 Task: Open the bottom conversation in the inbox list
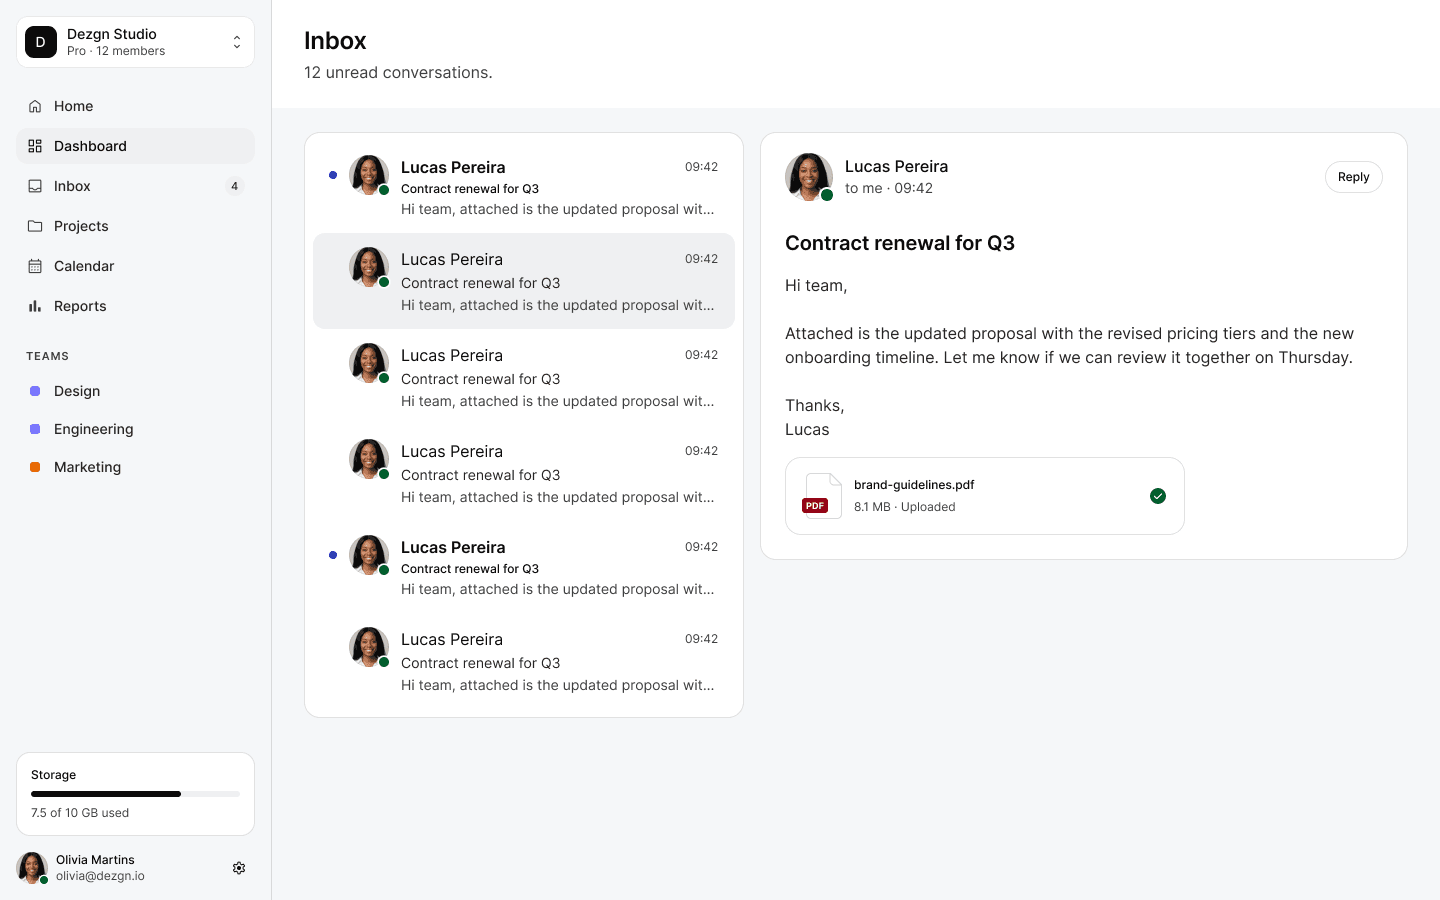pos(524,661)
